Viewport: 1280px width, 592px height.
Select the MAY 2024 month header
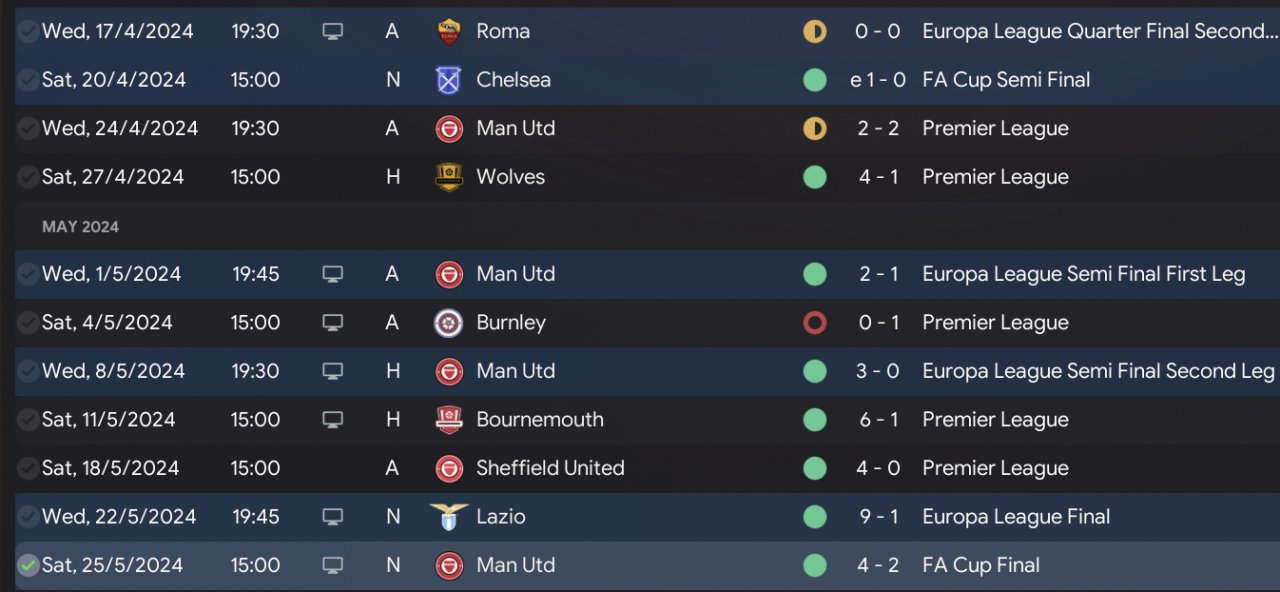coord(80,227)
